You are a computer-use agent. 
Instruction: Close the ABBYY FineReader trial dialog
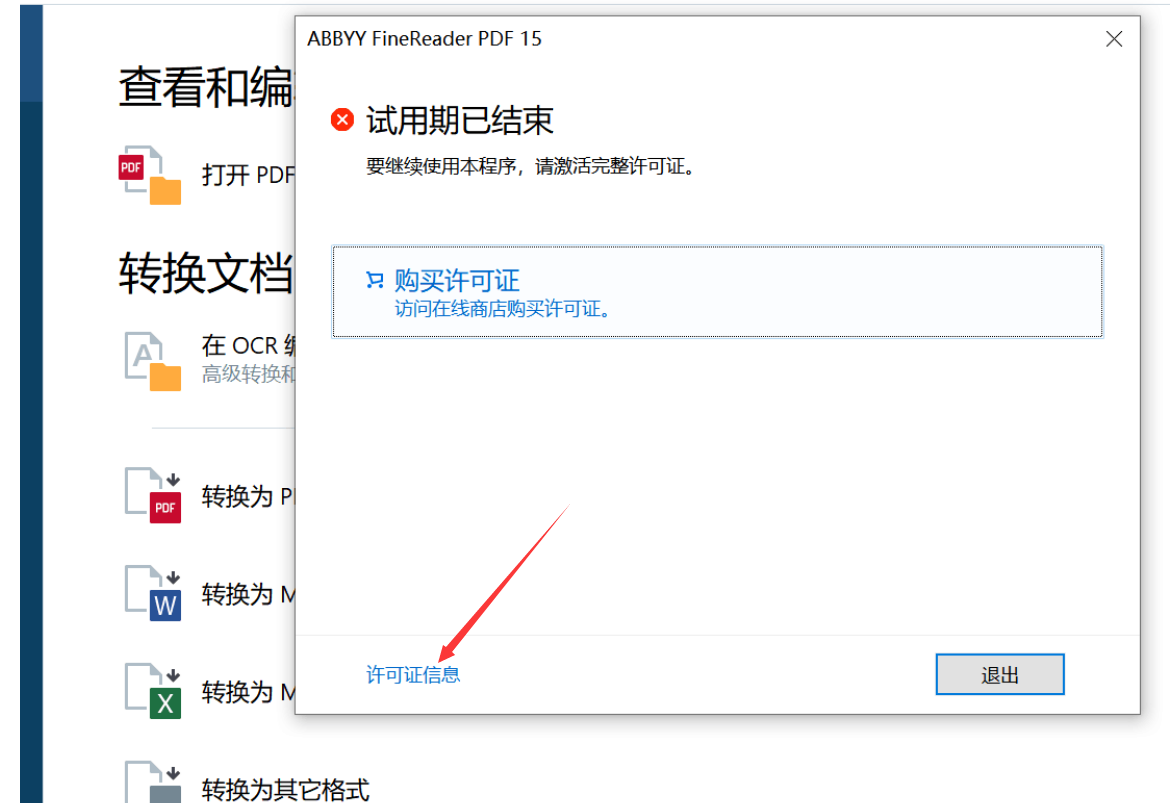tap(1114, 39)
